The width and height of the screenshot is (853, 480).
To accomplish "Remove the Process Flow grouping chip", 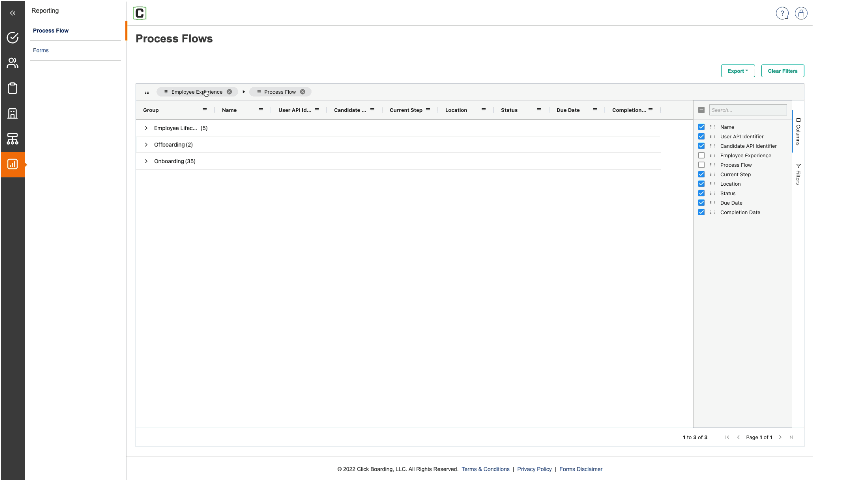I will coord(303,91).
